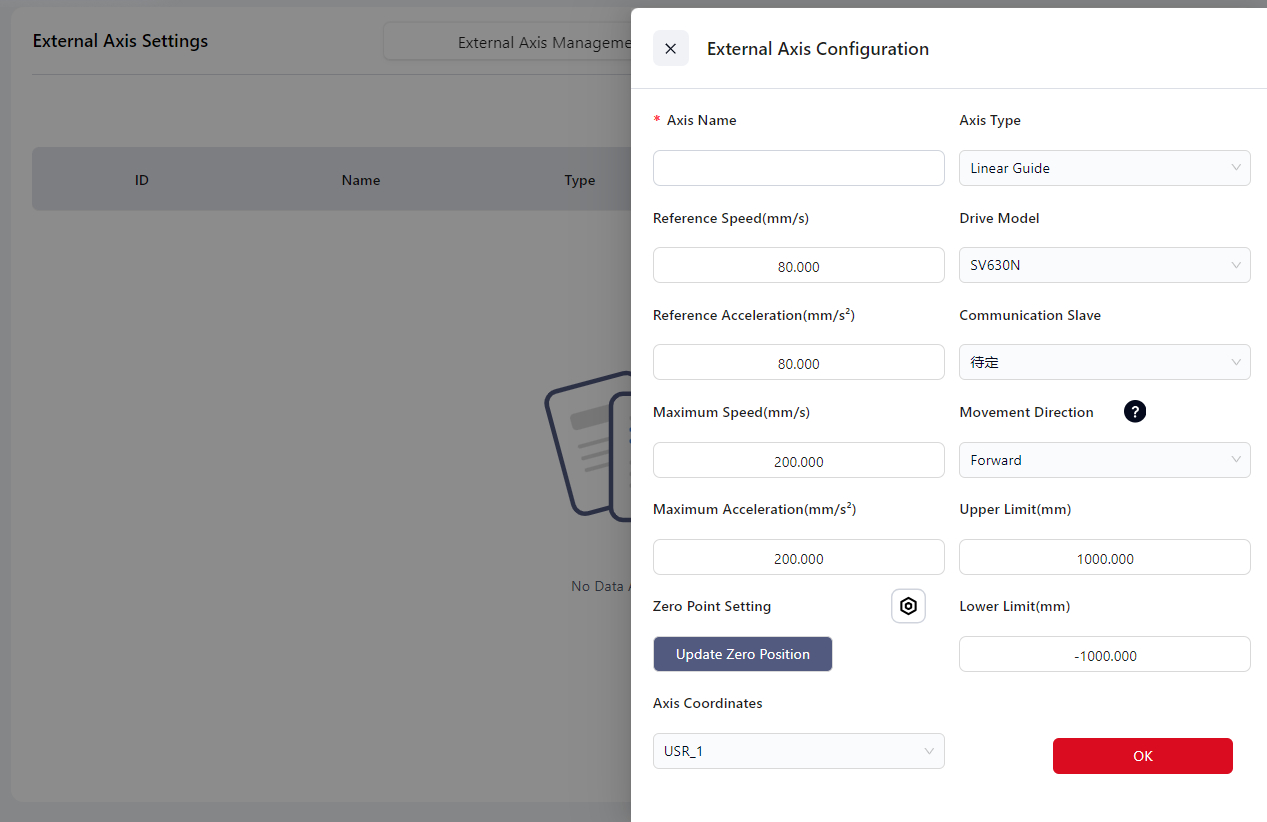Click the Maximum Acceleration input field
The image size is (1267, 822).
(x=798, y=558)
